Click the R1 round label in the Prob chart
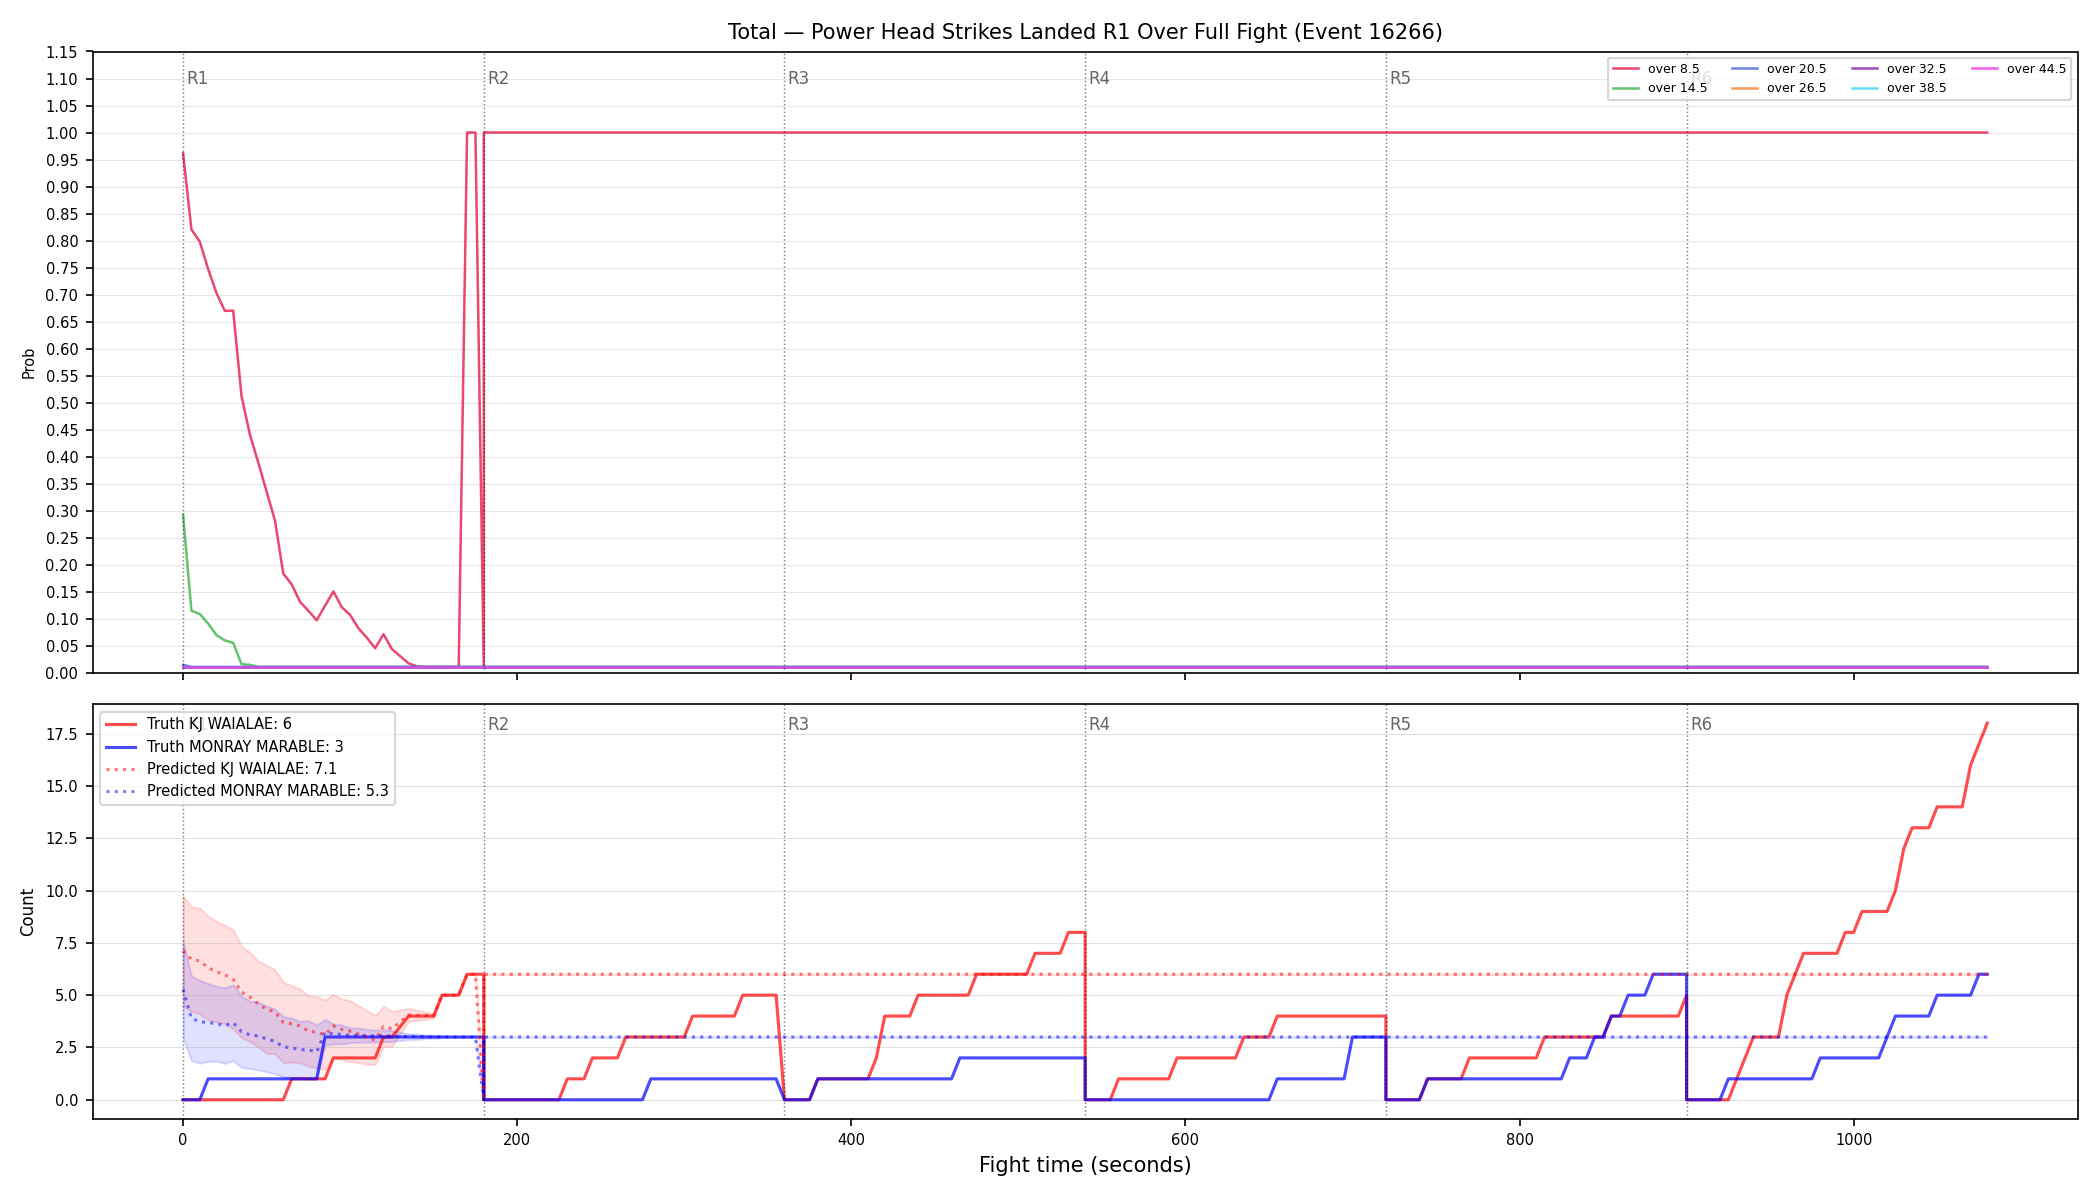Viewport: 2100px width, 1200px height. tap(197, 78)
